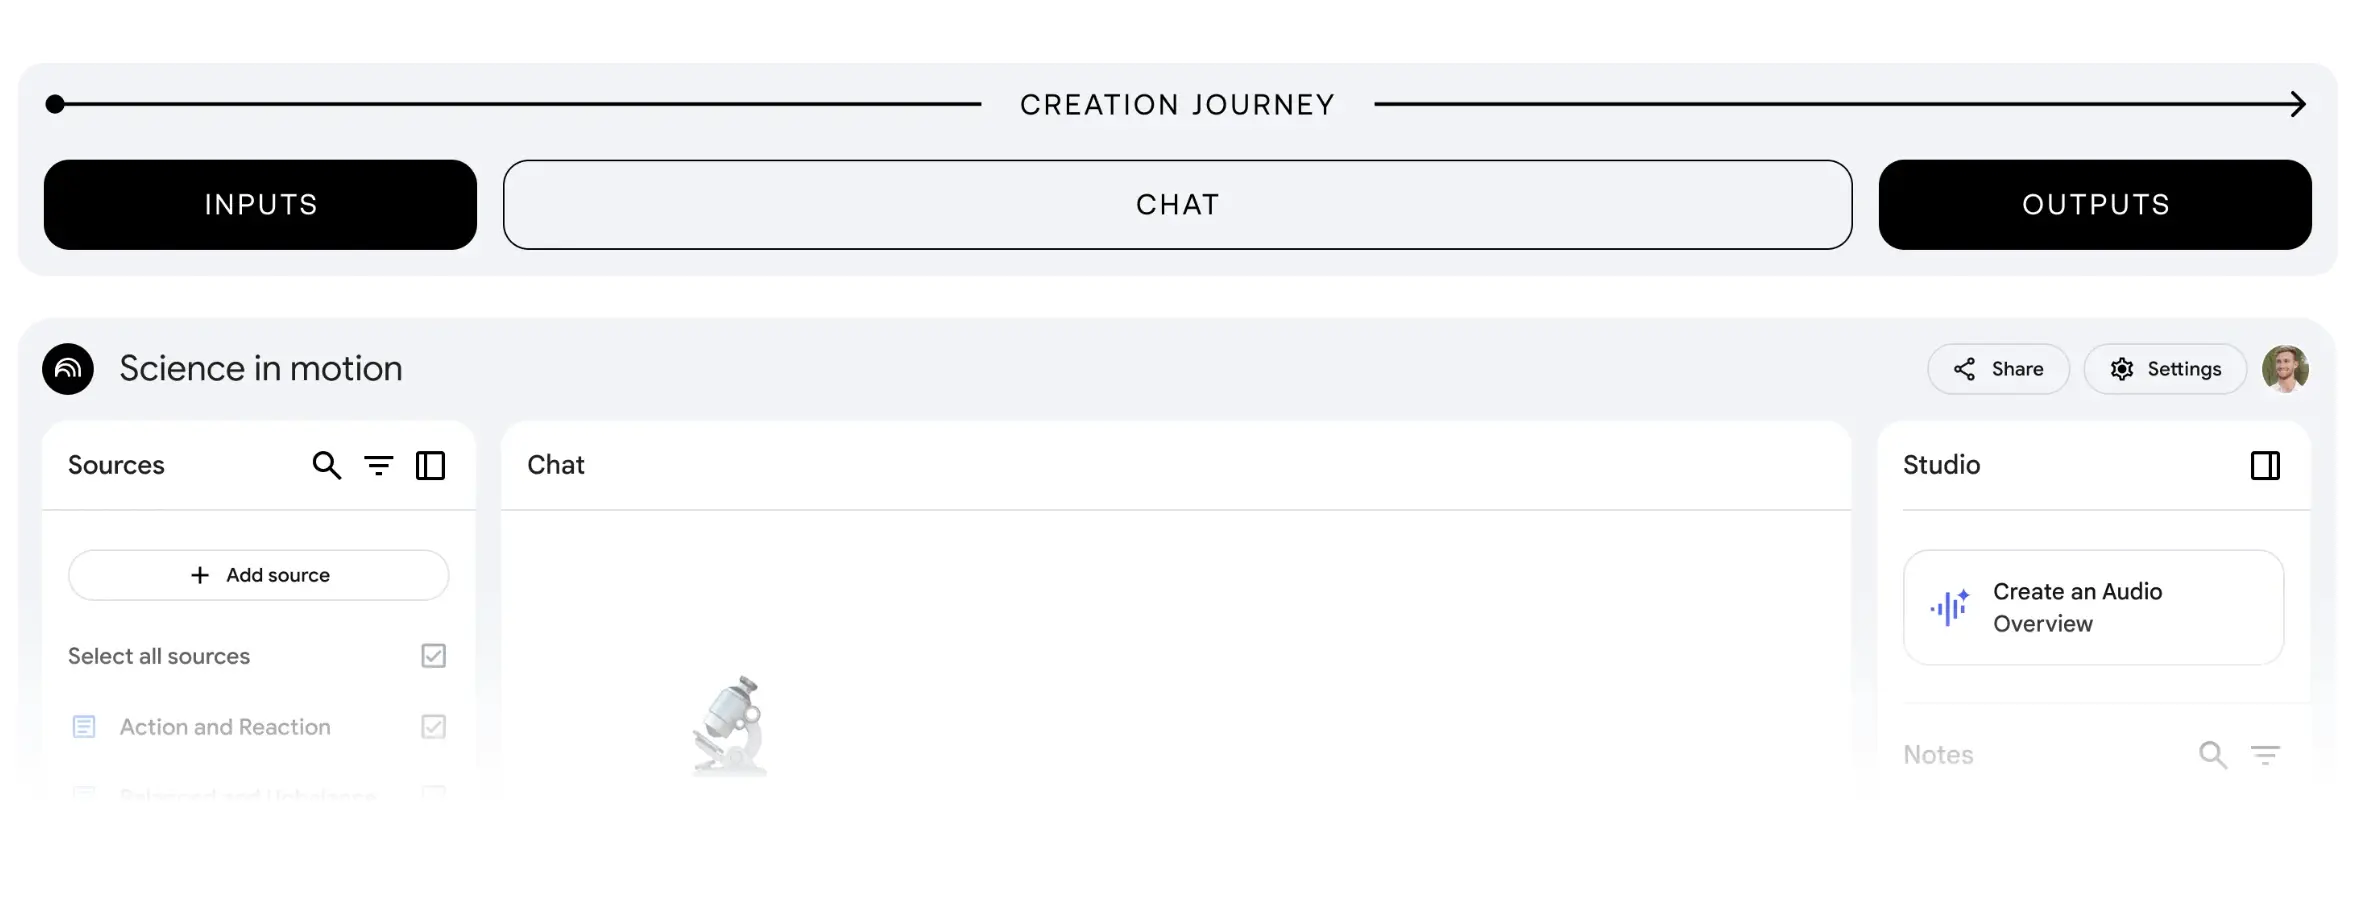Click the Audio Overview waveform icon
The width and height of the screenshot is (2366, 914).
pos(1949,607)
